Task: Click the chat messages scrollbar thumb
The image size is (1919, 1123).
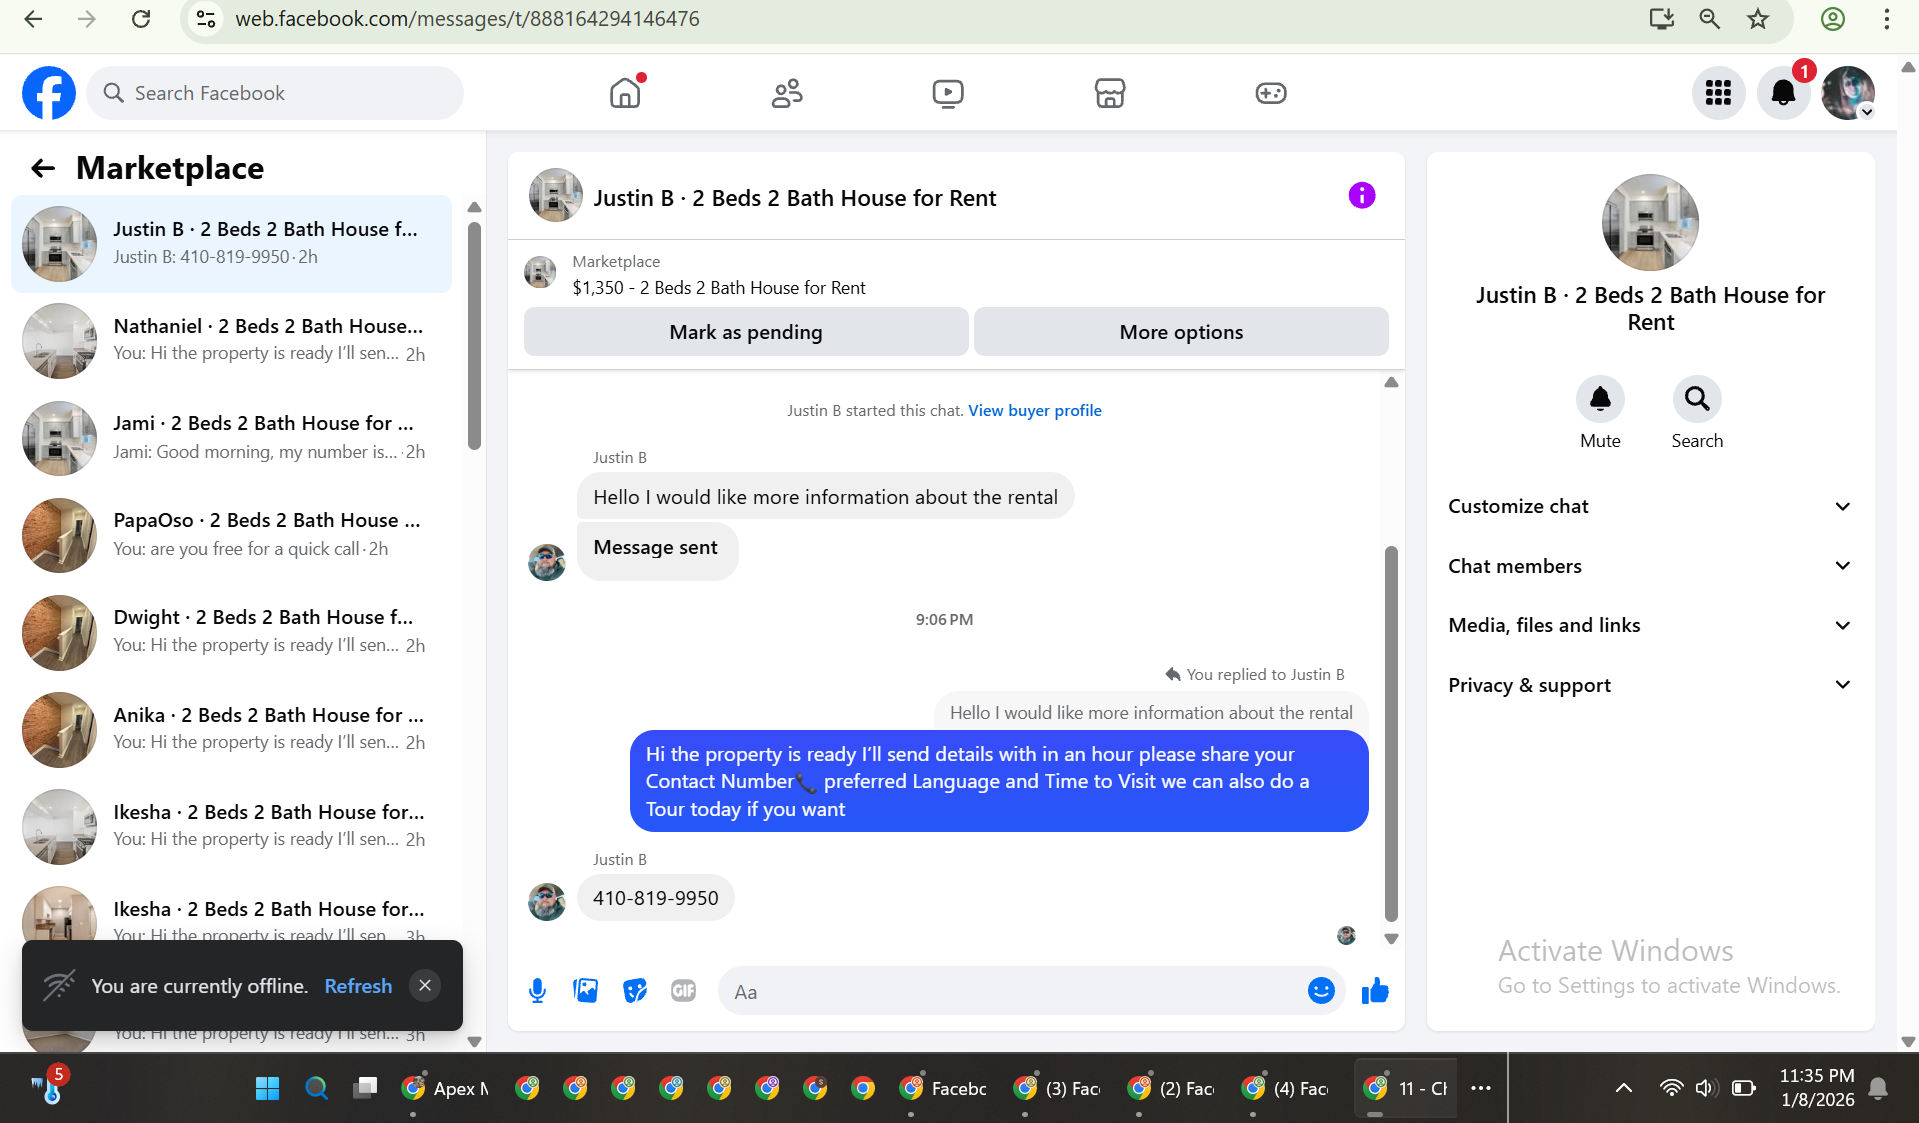Action: pyautogui.click(x=1391, y=733)
